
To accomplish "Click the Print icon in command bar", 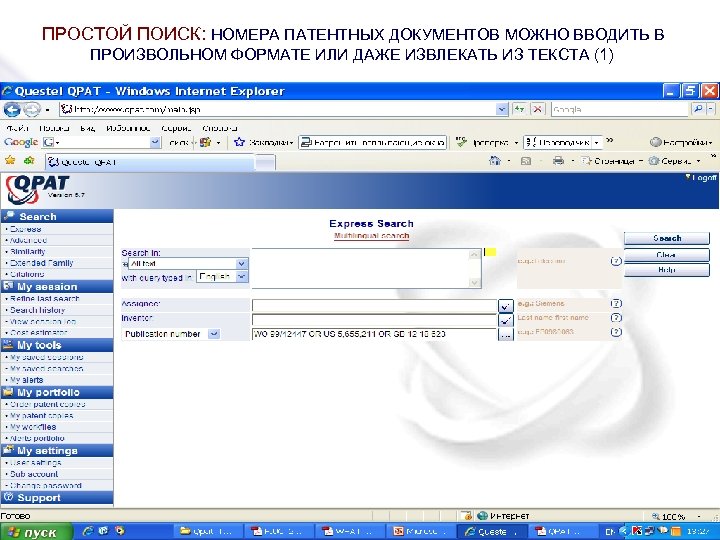I will [x=558, y=161].
